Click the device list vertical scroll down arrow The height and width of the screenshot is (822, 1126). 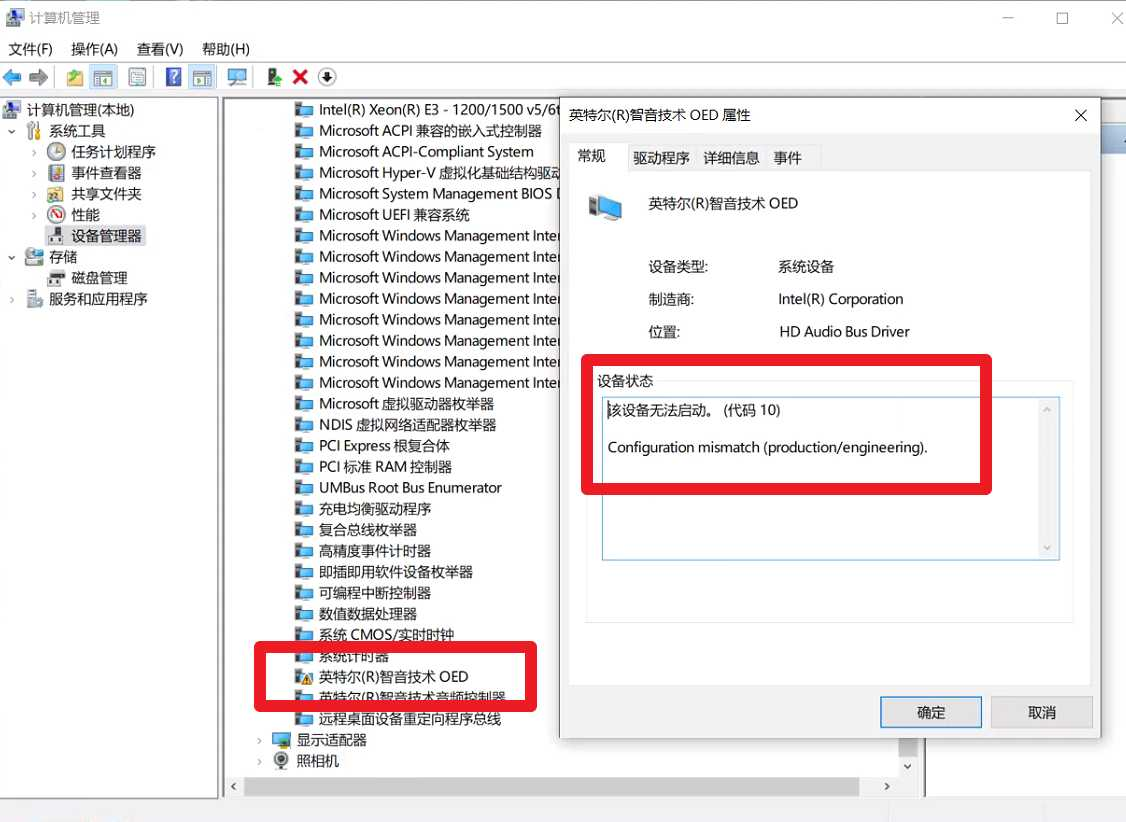coord(908,766)
